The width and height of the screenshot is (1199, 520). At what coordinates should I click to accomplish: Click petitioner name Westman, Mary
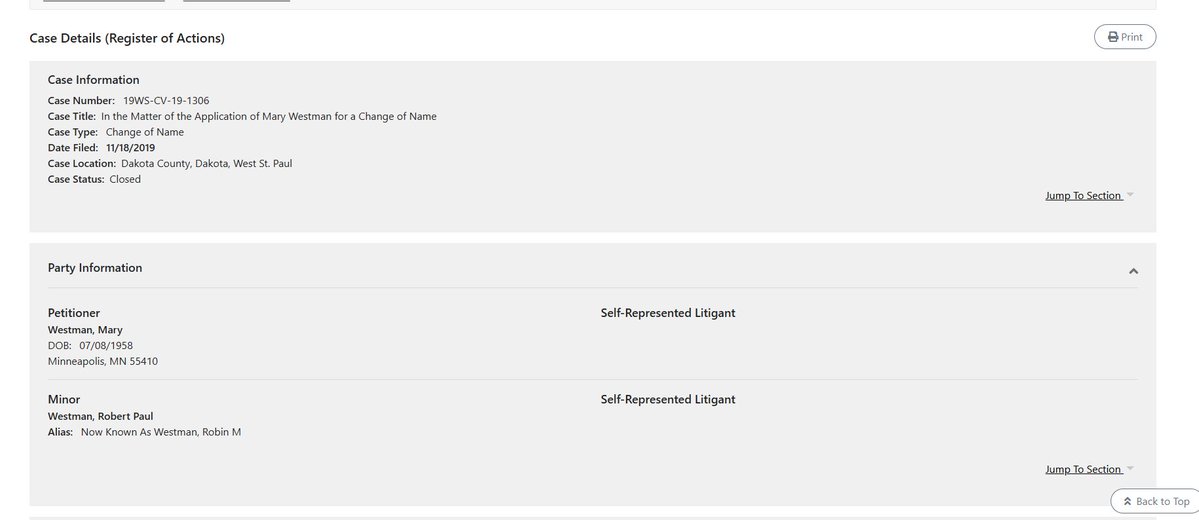(85, 329)
